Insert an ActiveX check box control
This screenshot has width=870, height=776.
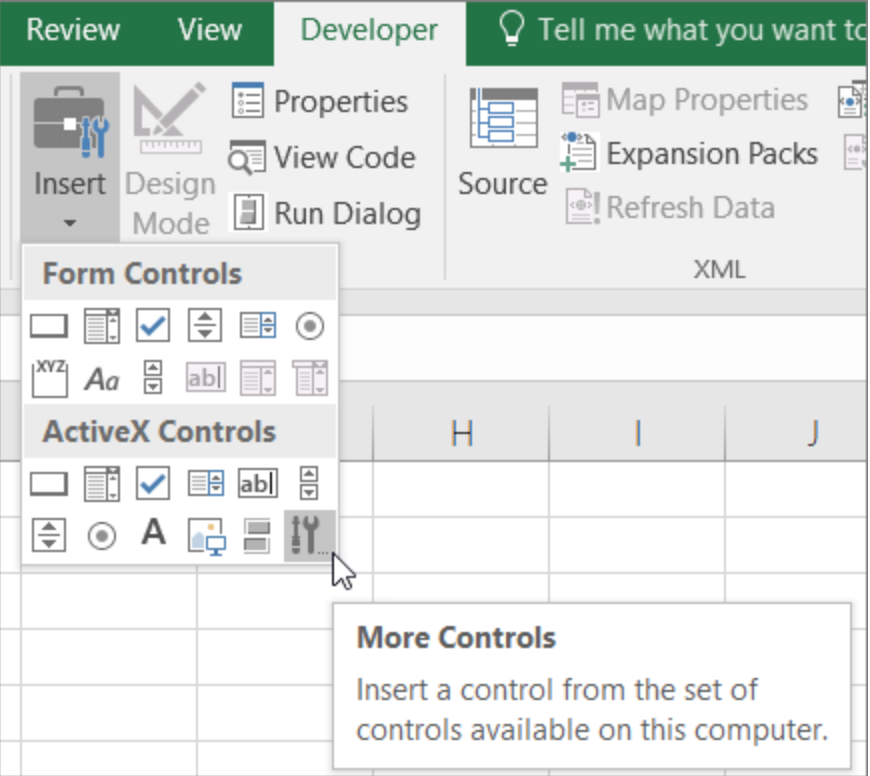coord(153,483)
